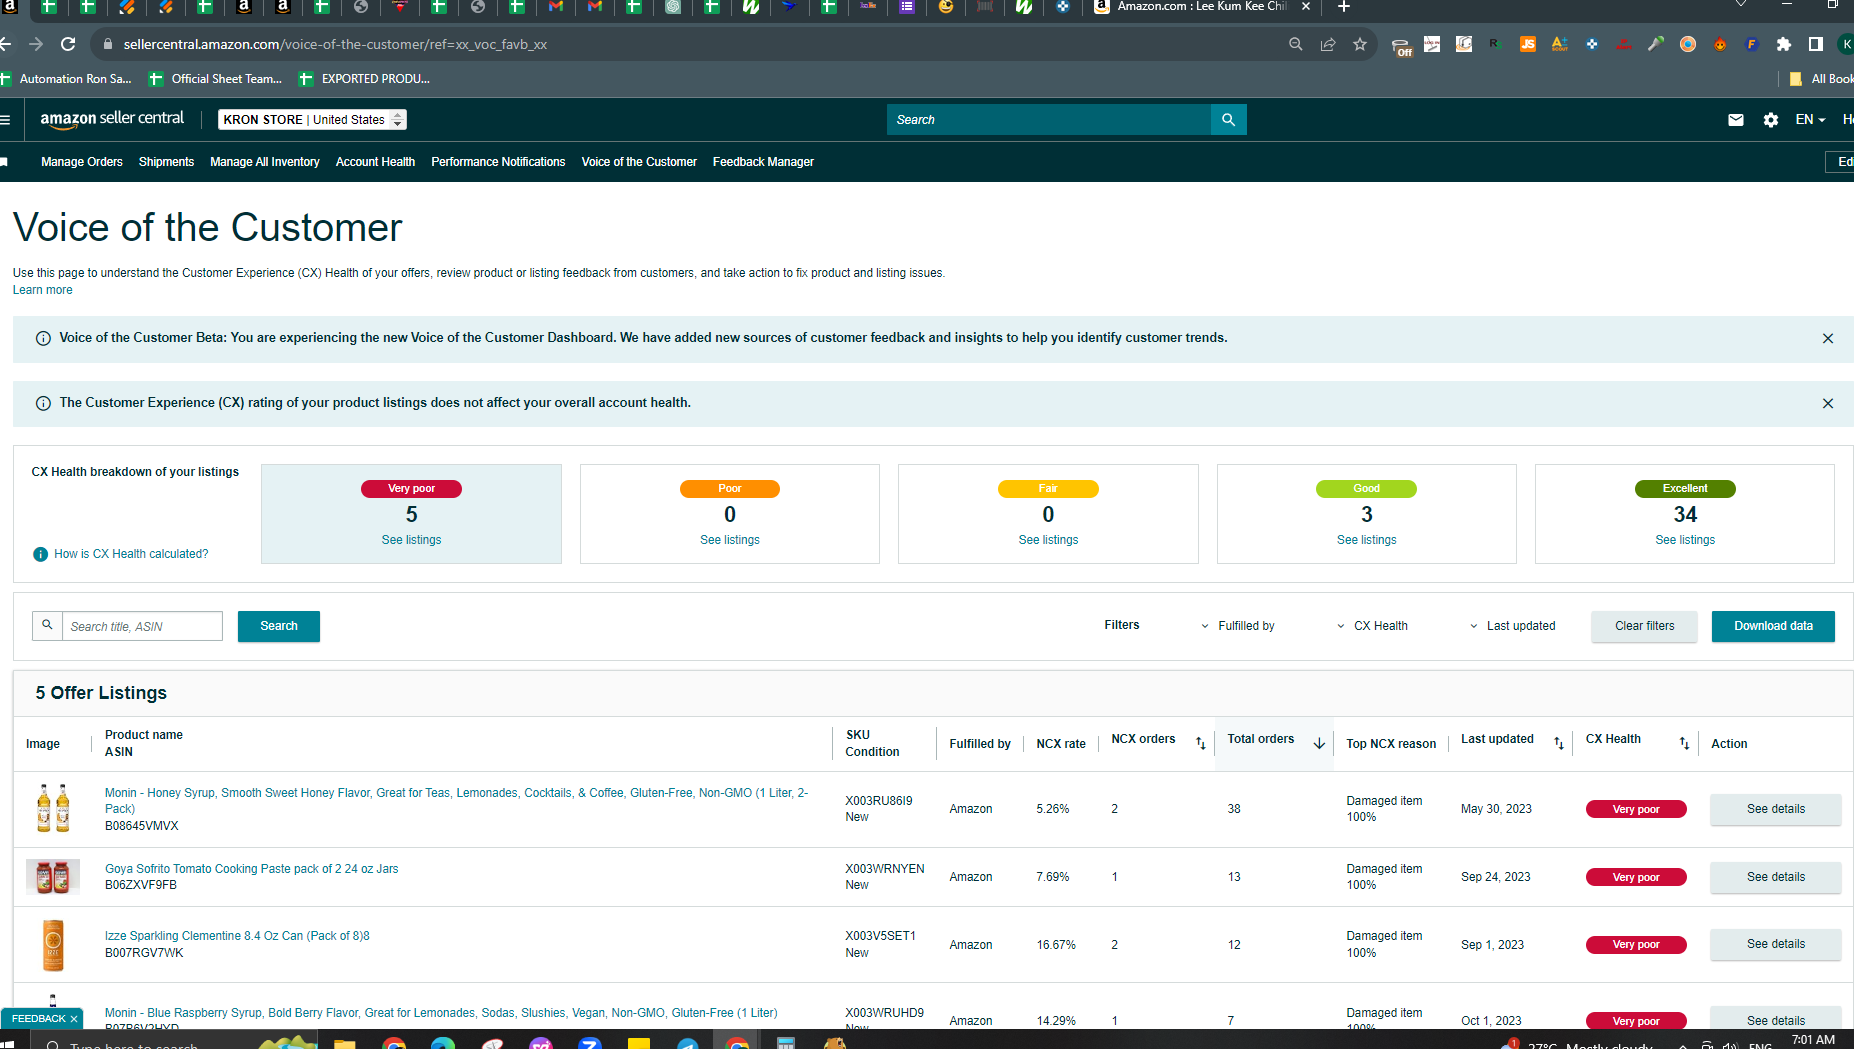
Task: Dismiss the Voice of the Customer Beta banner
Action: tap(1828, 339)
